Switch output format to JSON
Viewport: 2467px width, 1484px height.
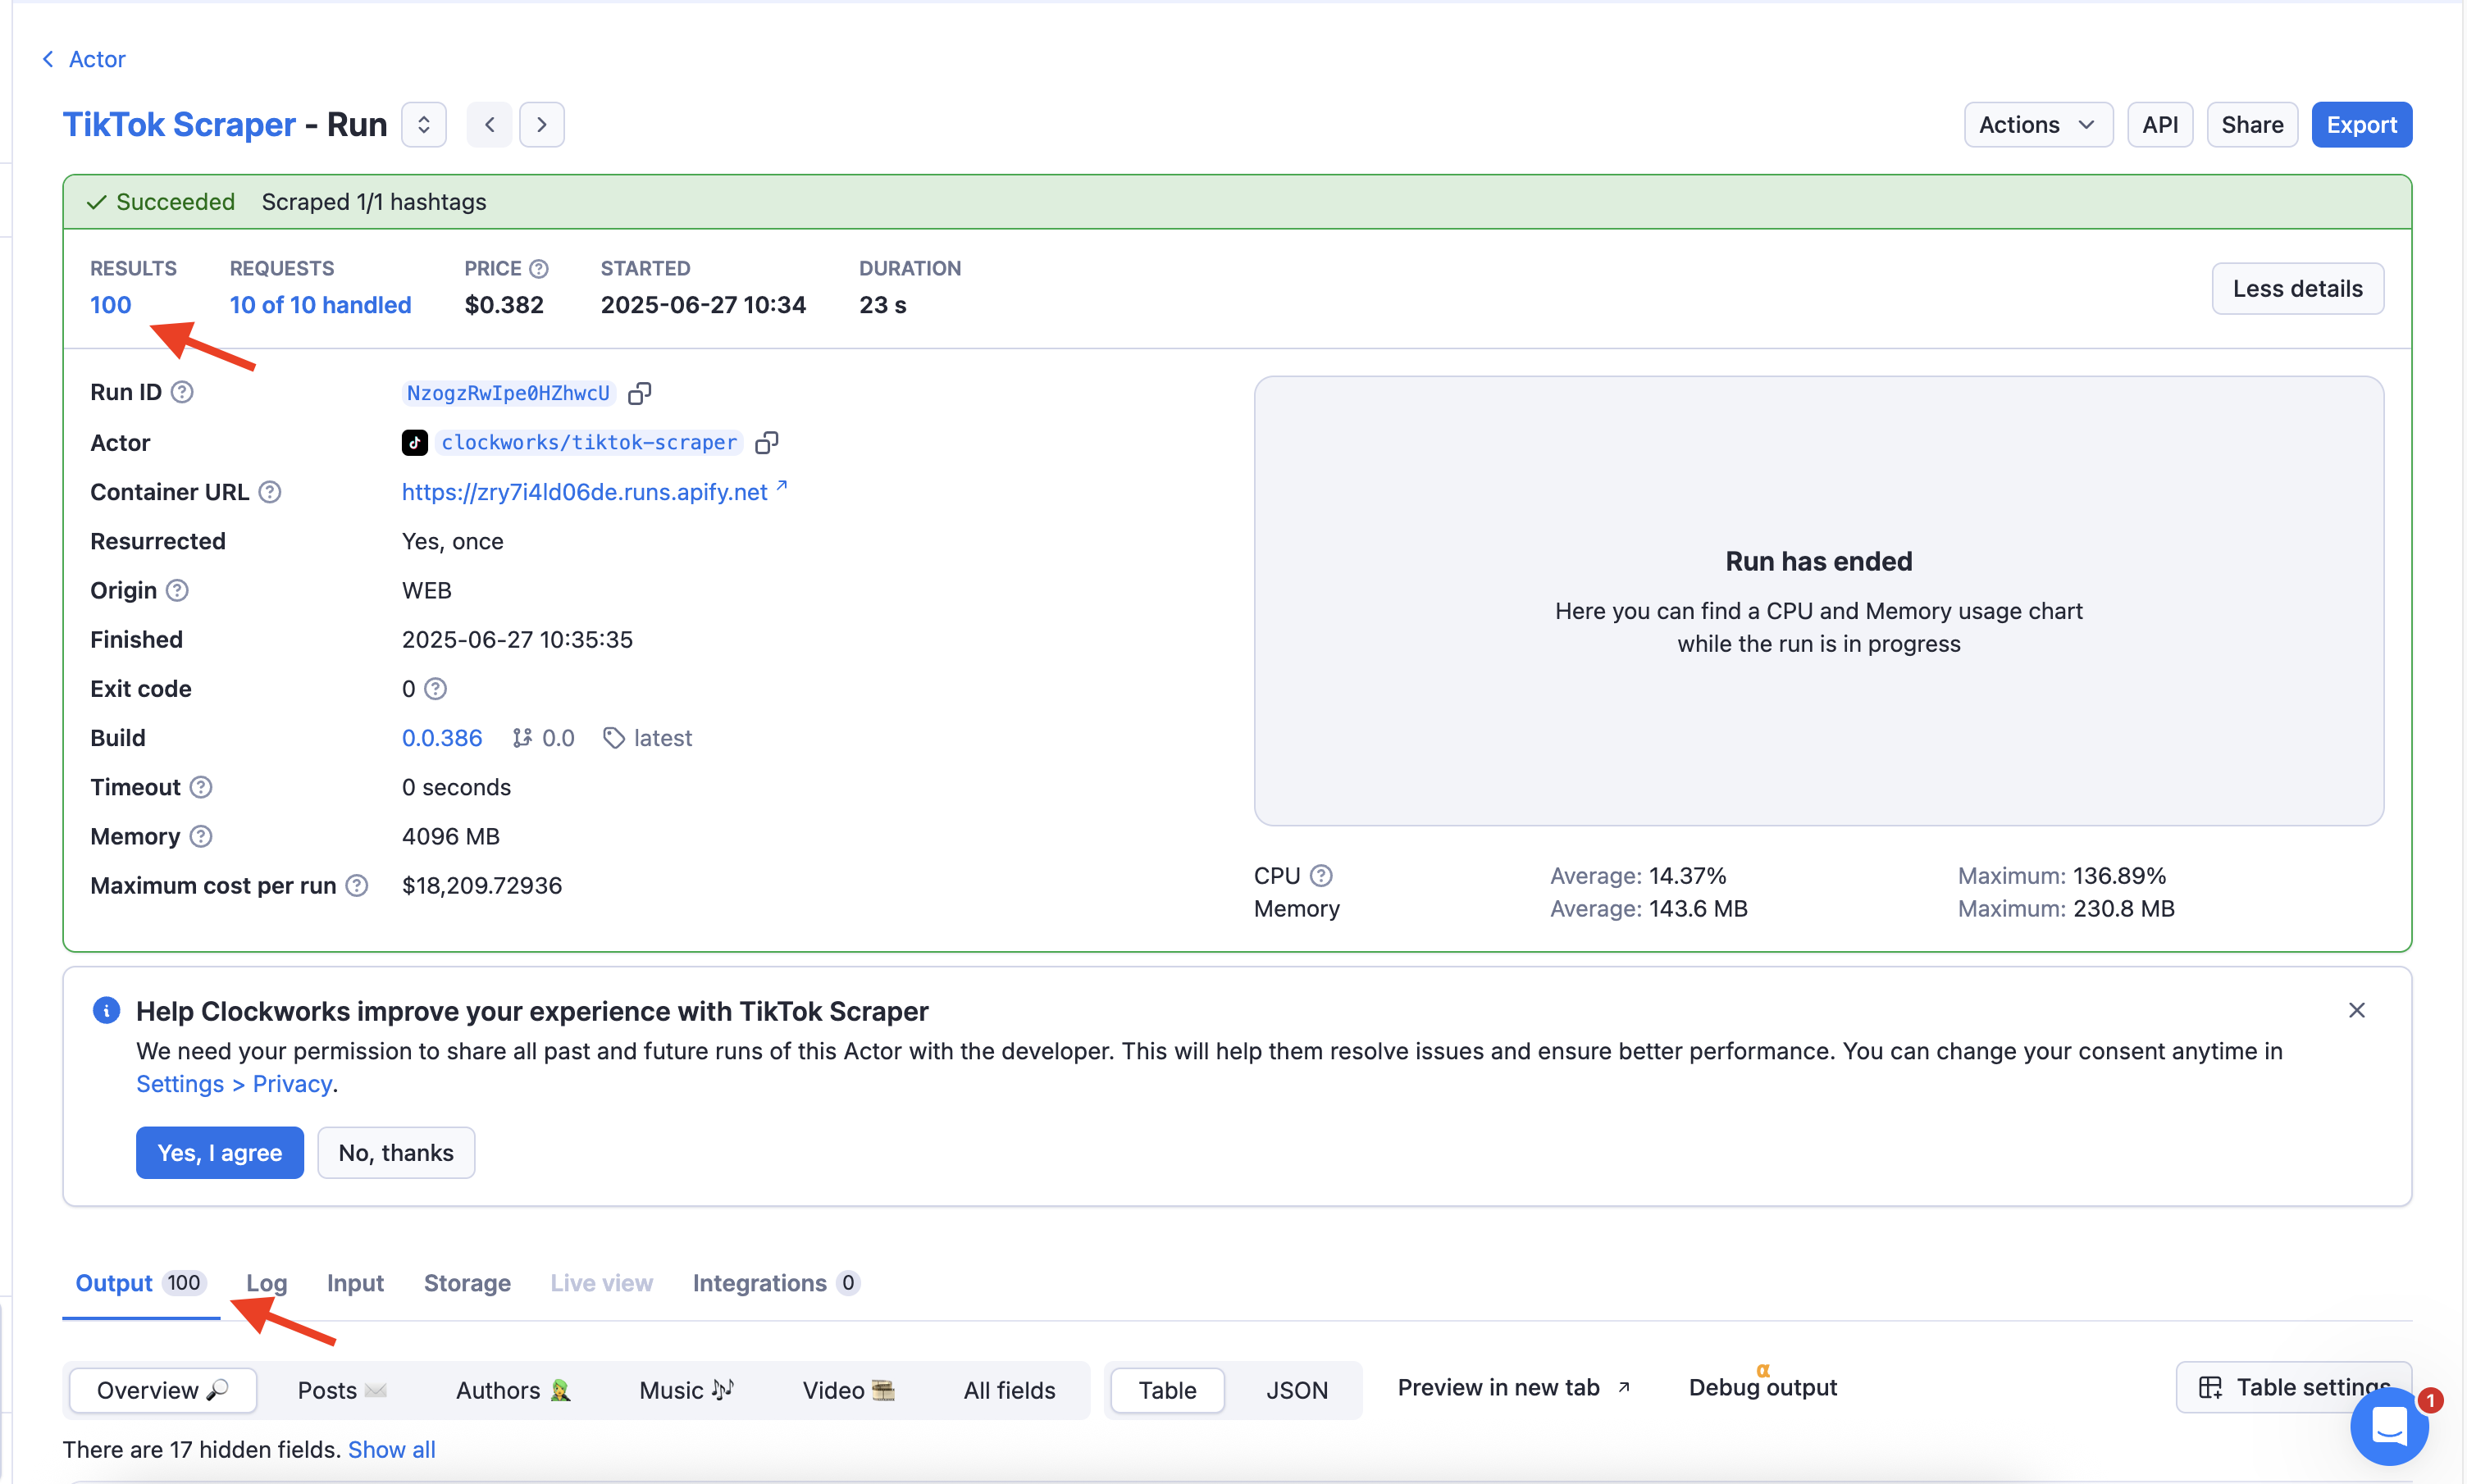1297,1390
